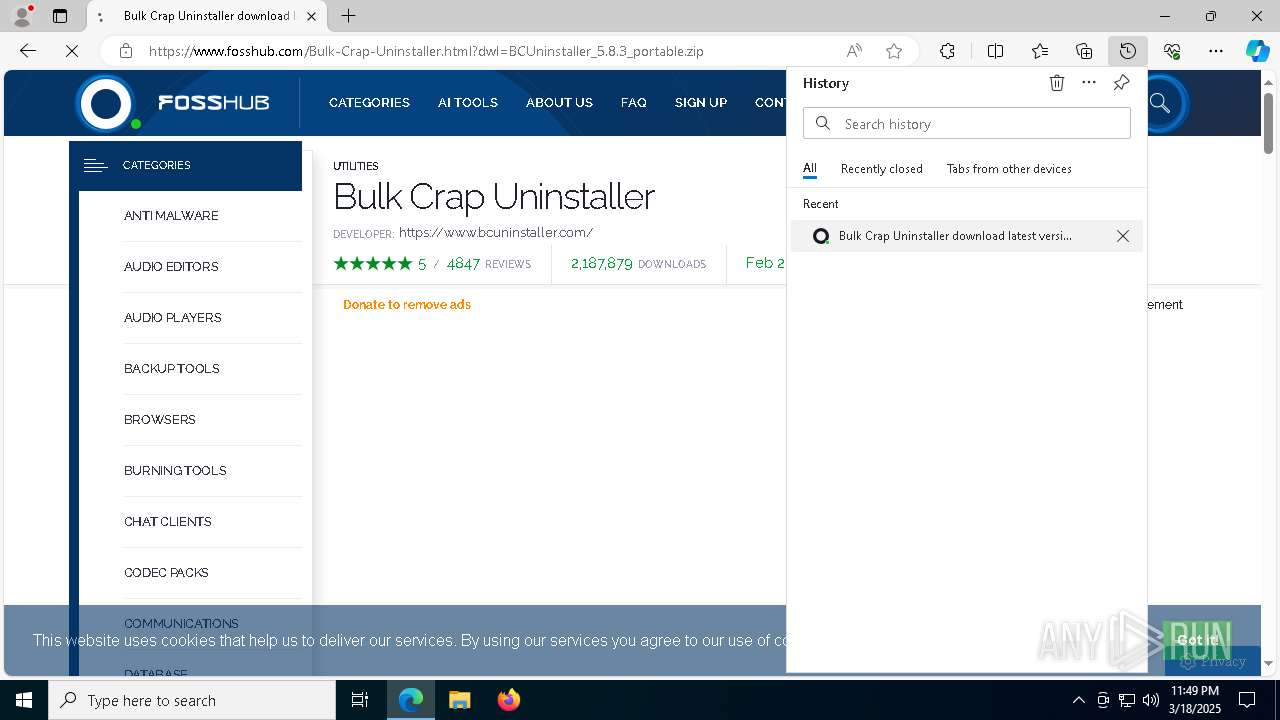
Task: Go to ABOUT US page
Action: click(x=559, y=103)
